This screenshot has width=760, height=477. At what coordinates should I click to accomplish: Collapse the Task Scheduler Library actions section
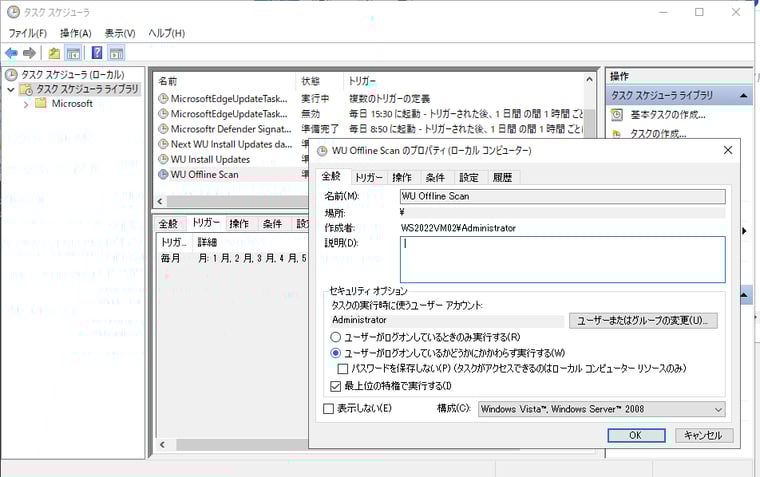click(x=744, y=96)
